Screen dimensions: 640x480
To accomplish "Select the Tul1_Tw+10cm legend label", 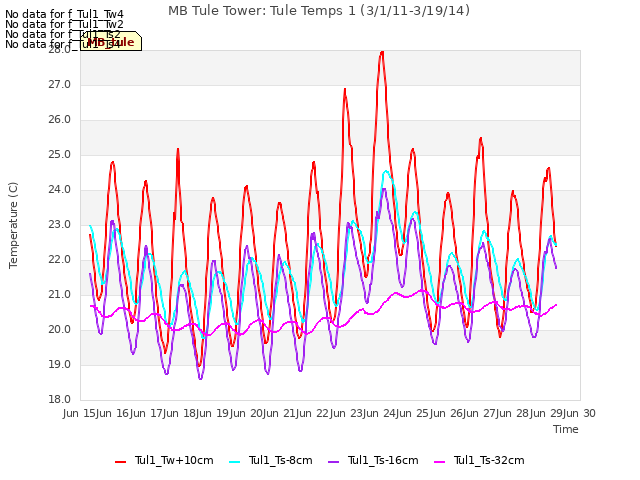I will tap(174, 460).
